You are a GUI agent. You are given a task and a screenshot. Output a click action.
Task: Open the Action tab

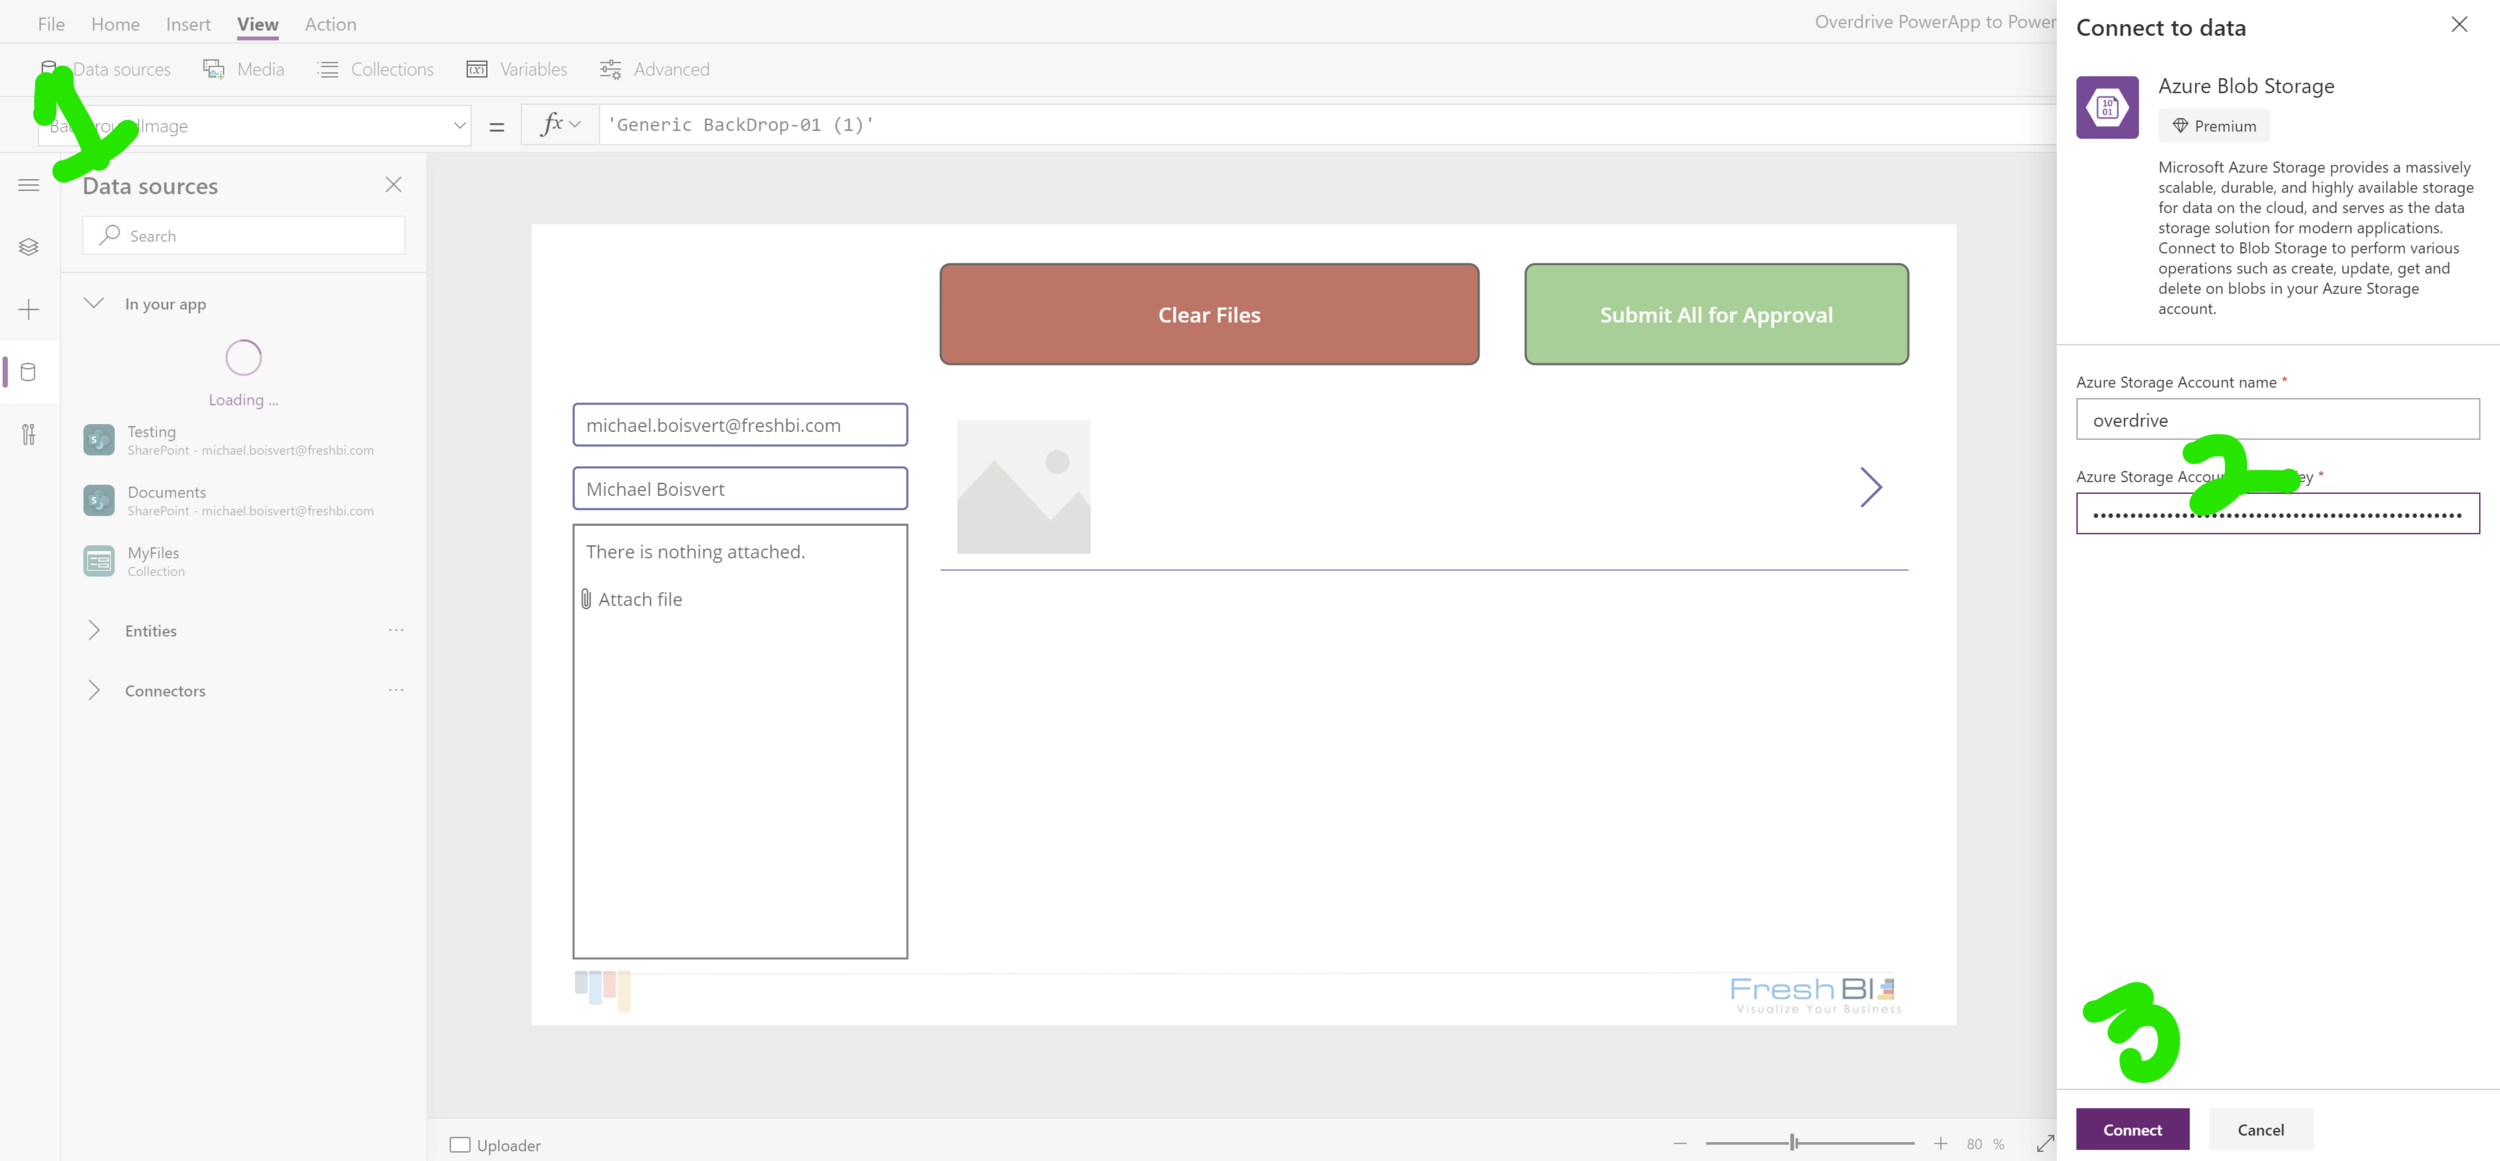[330, 24]
